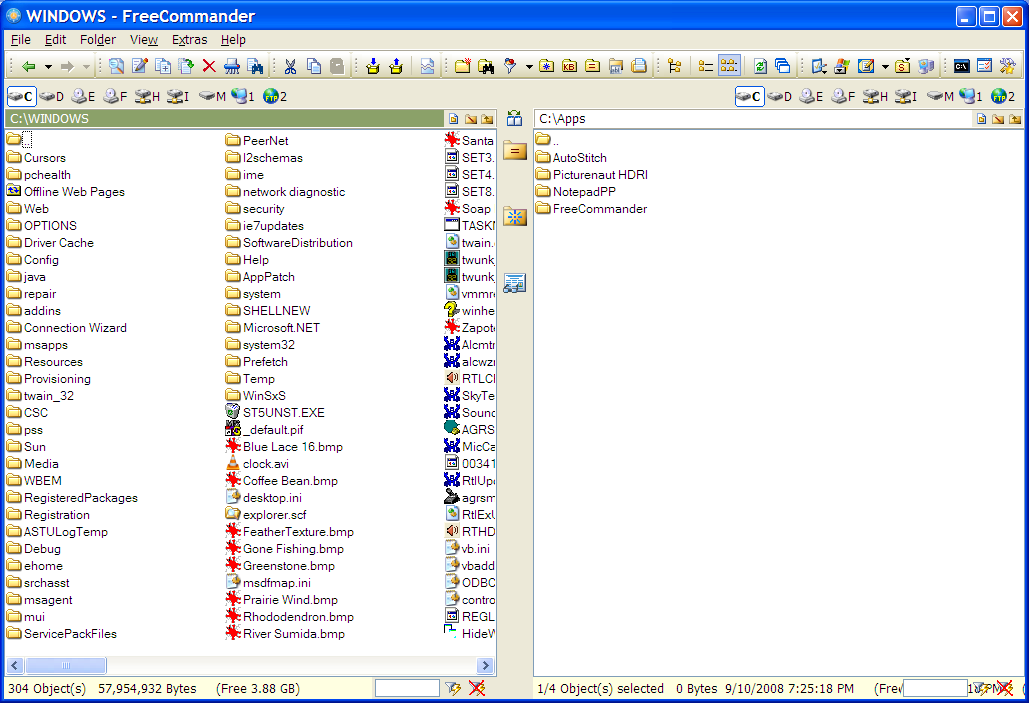Click the equal-panels folder icon in the splitter bar
Screen dimensions: 1029x703
(x=515, y=152)
